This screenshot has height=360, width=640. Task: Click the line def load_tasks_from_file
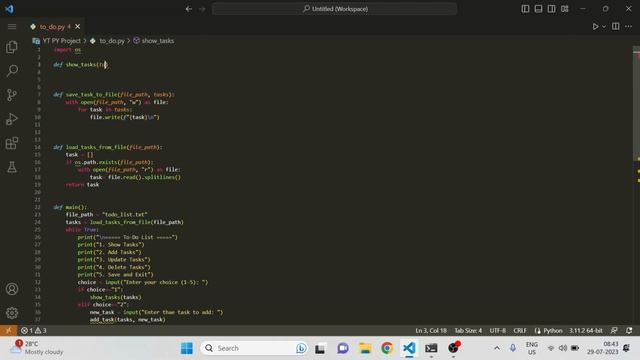[107, 147]
